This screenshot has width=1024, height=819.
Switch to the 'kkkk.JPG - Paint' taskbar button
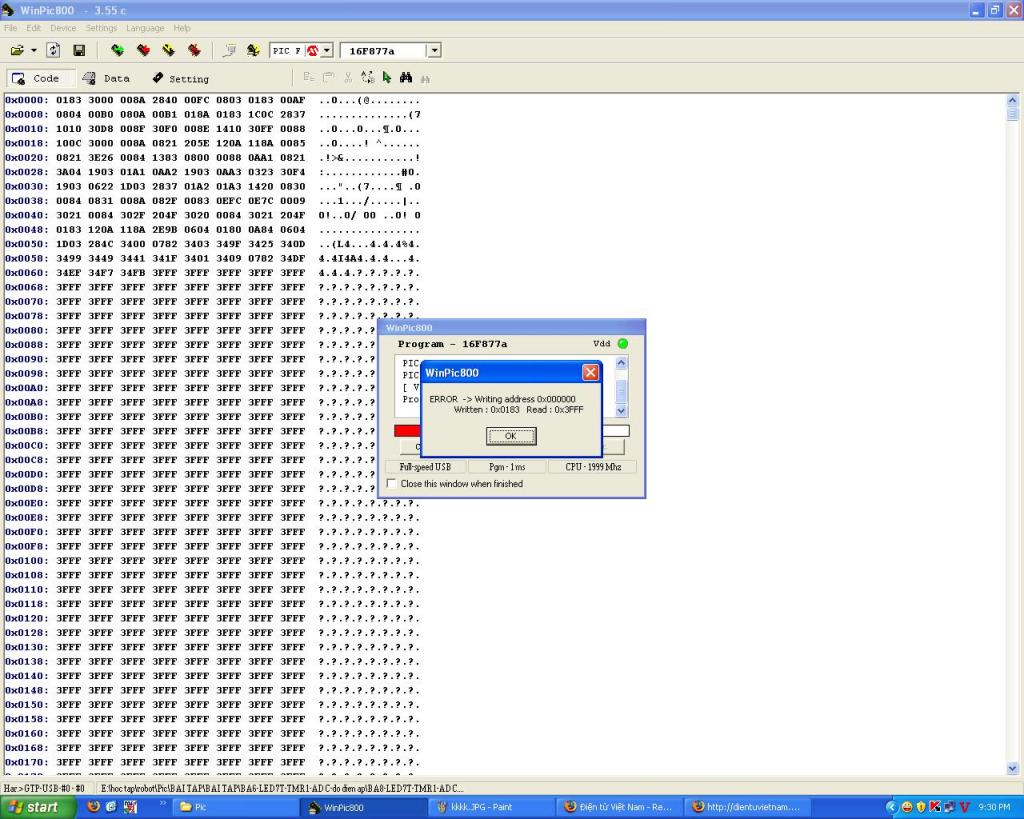pos(494,807)
